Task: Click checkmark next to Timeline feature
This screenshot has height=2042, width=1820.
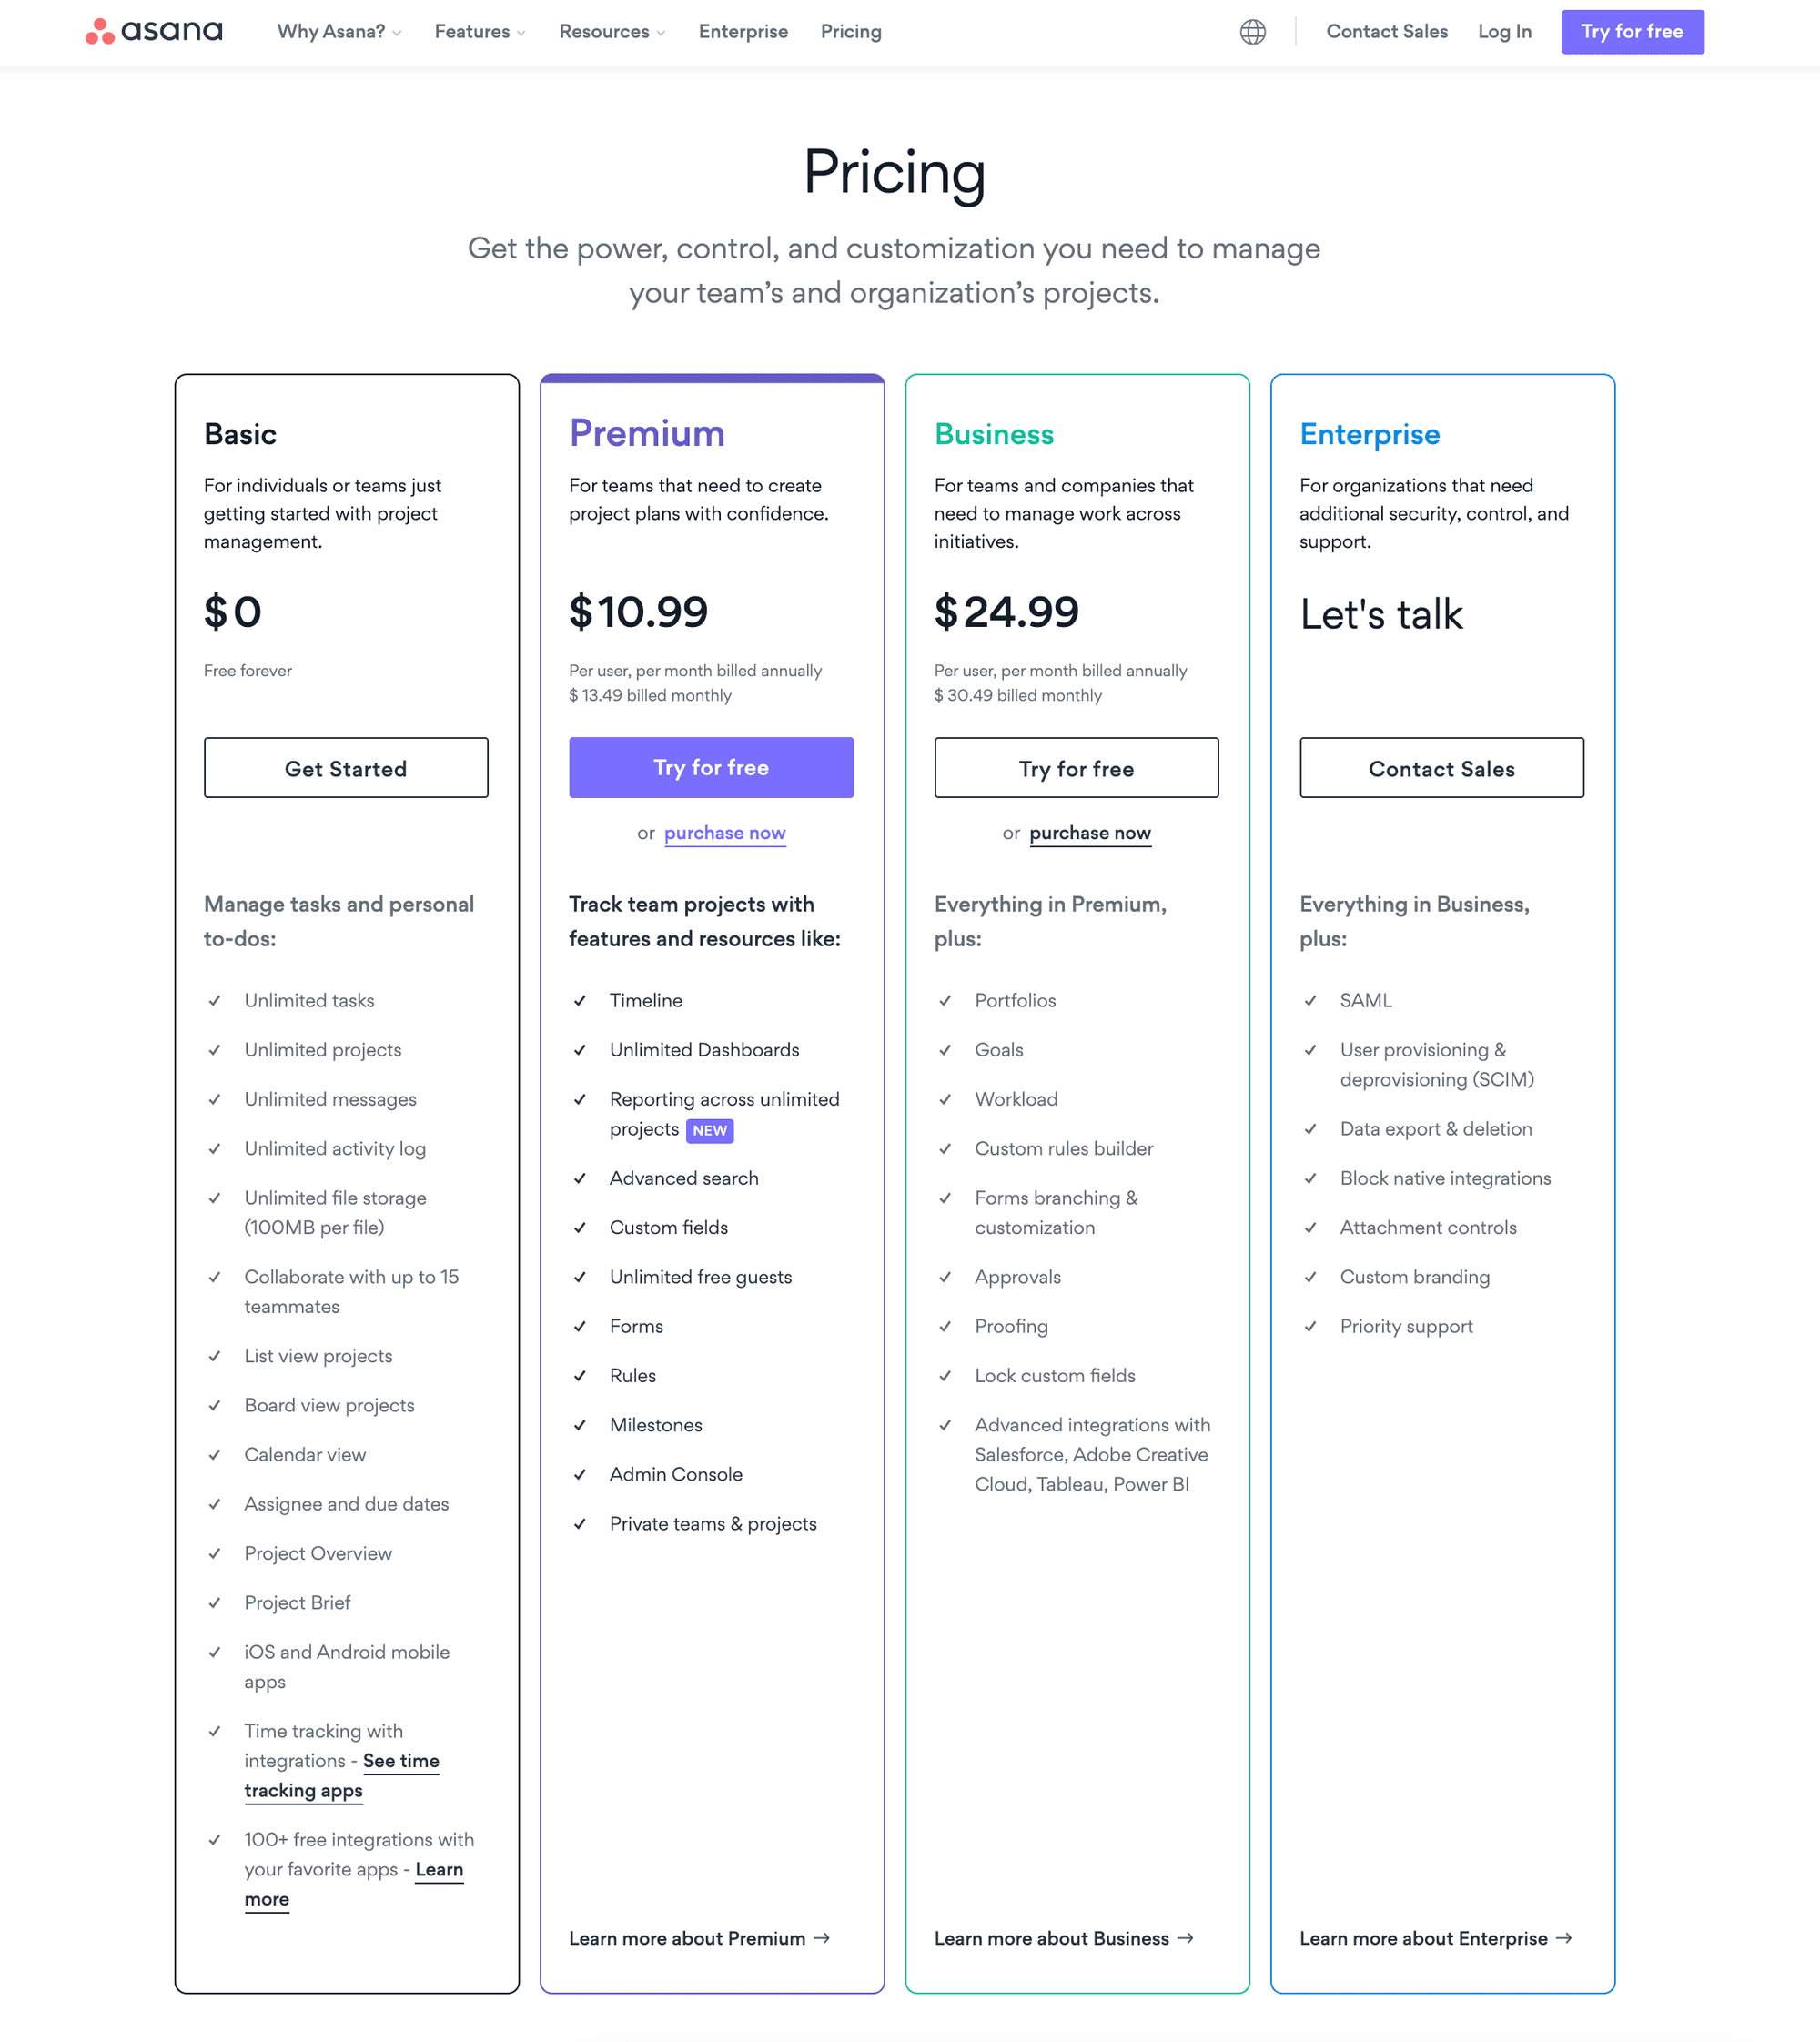Action: pyautogui.click(x=580, y=1000)
